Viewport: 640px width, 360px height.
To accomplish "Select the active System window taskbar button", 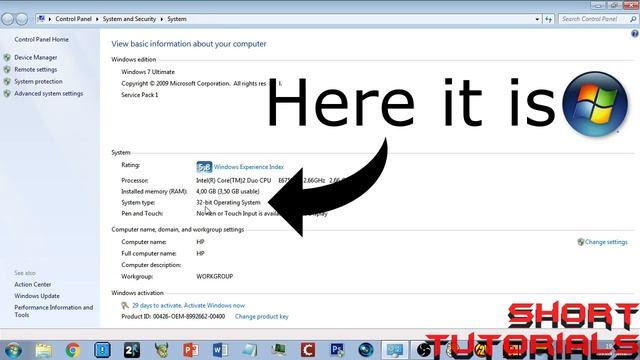I will tap(395, 350).
